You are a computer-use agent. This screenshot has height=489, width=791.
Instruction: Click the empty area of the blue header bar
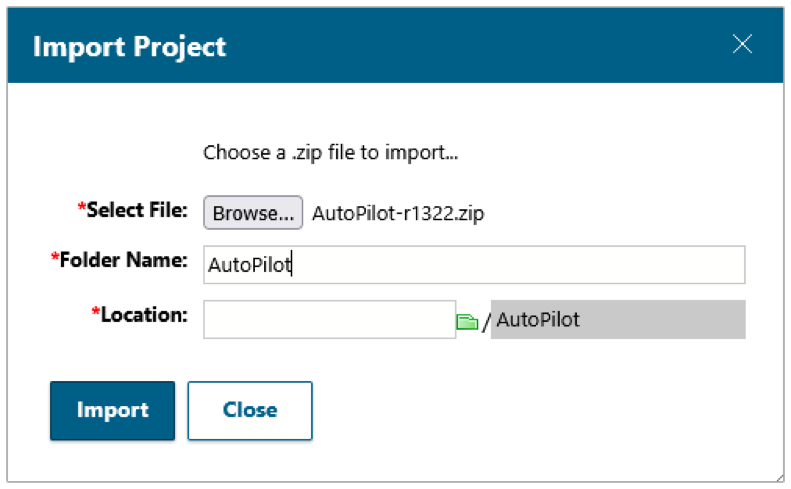480,46
